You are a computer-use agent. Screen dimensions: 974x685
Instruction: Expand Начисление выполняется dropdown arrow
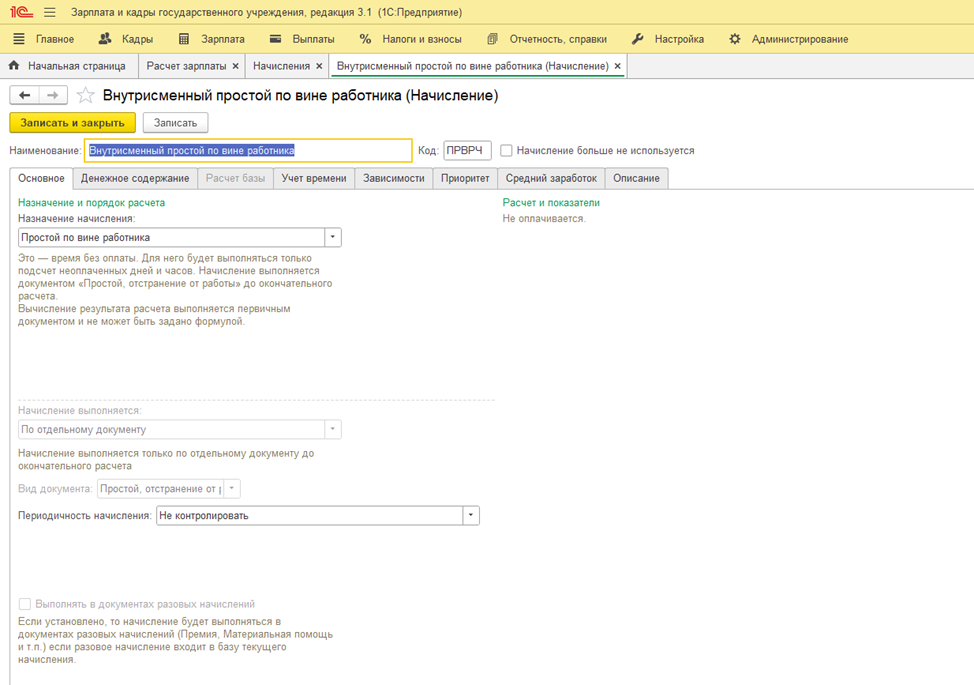point(333,429)
